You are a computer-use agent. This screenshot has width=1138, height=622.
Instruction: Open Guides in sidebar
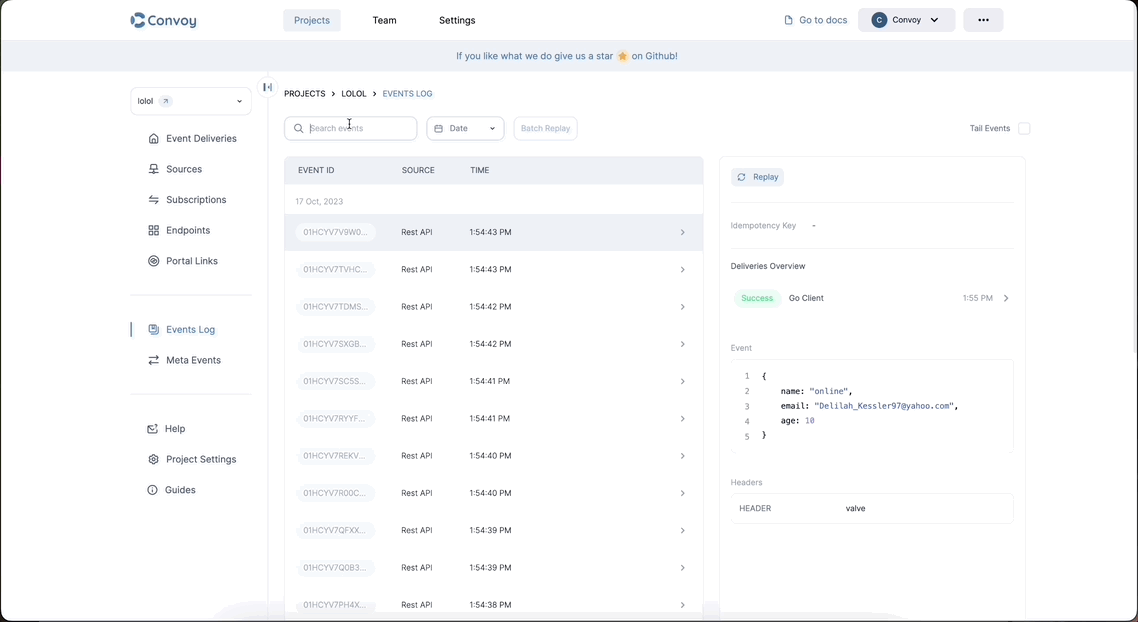[x=180, y=490]
